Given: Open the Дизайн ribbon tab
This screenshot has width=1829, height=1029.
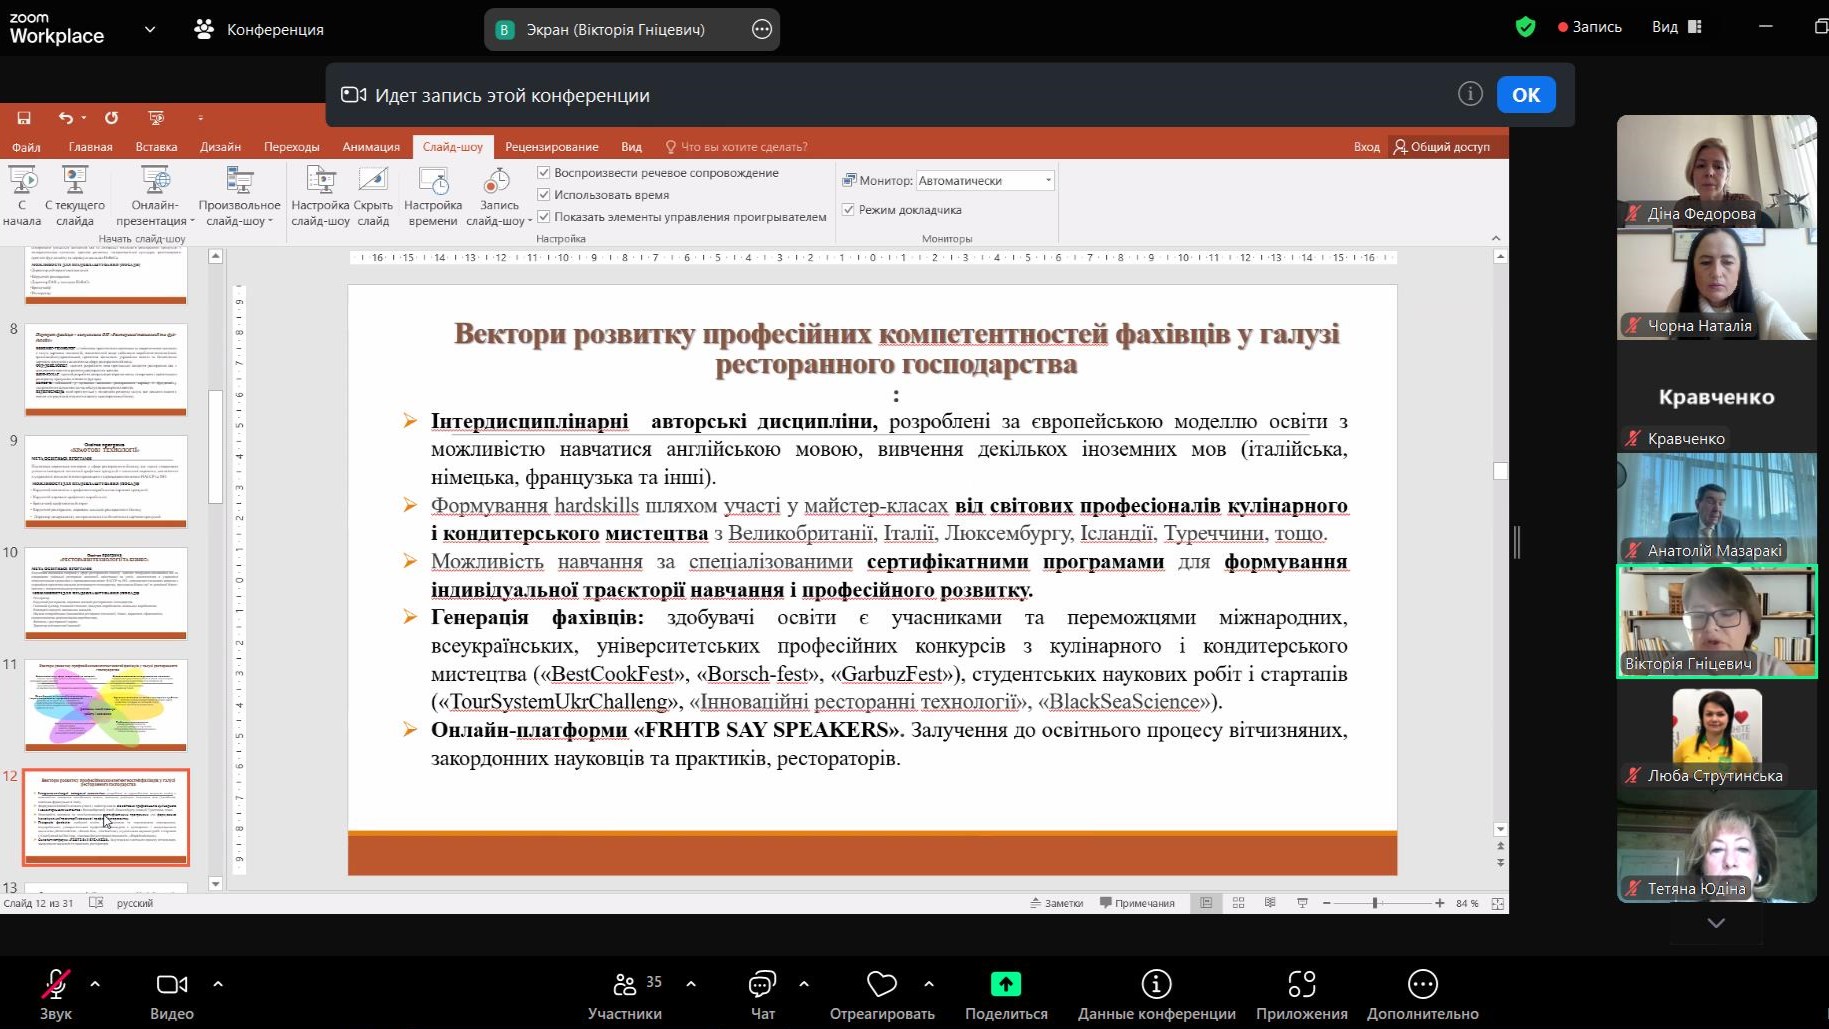Looking at the screenshot, I should [220, 147].
